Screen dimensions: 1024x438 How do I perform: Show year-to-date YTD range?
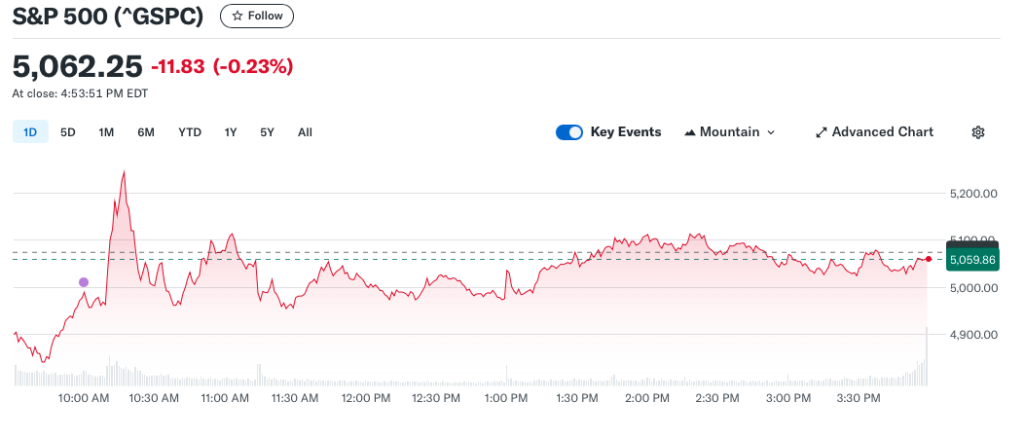pos(190,132)
